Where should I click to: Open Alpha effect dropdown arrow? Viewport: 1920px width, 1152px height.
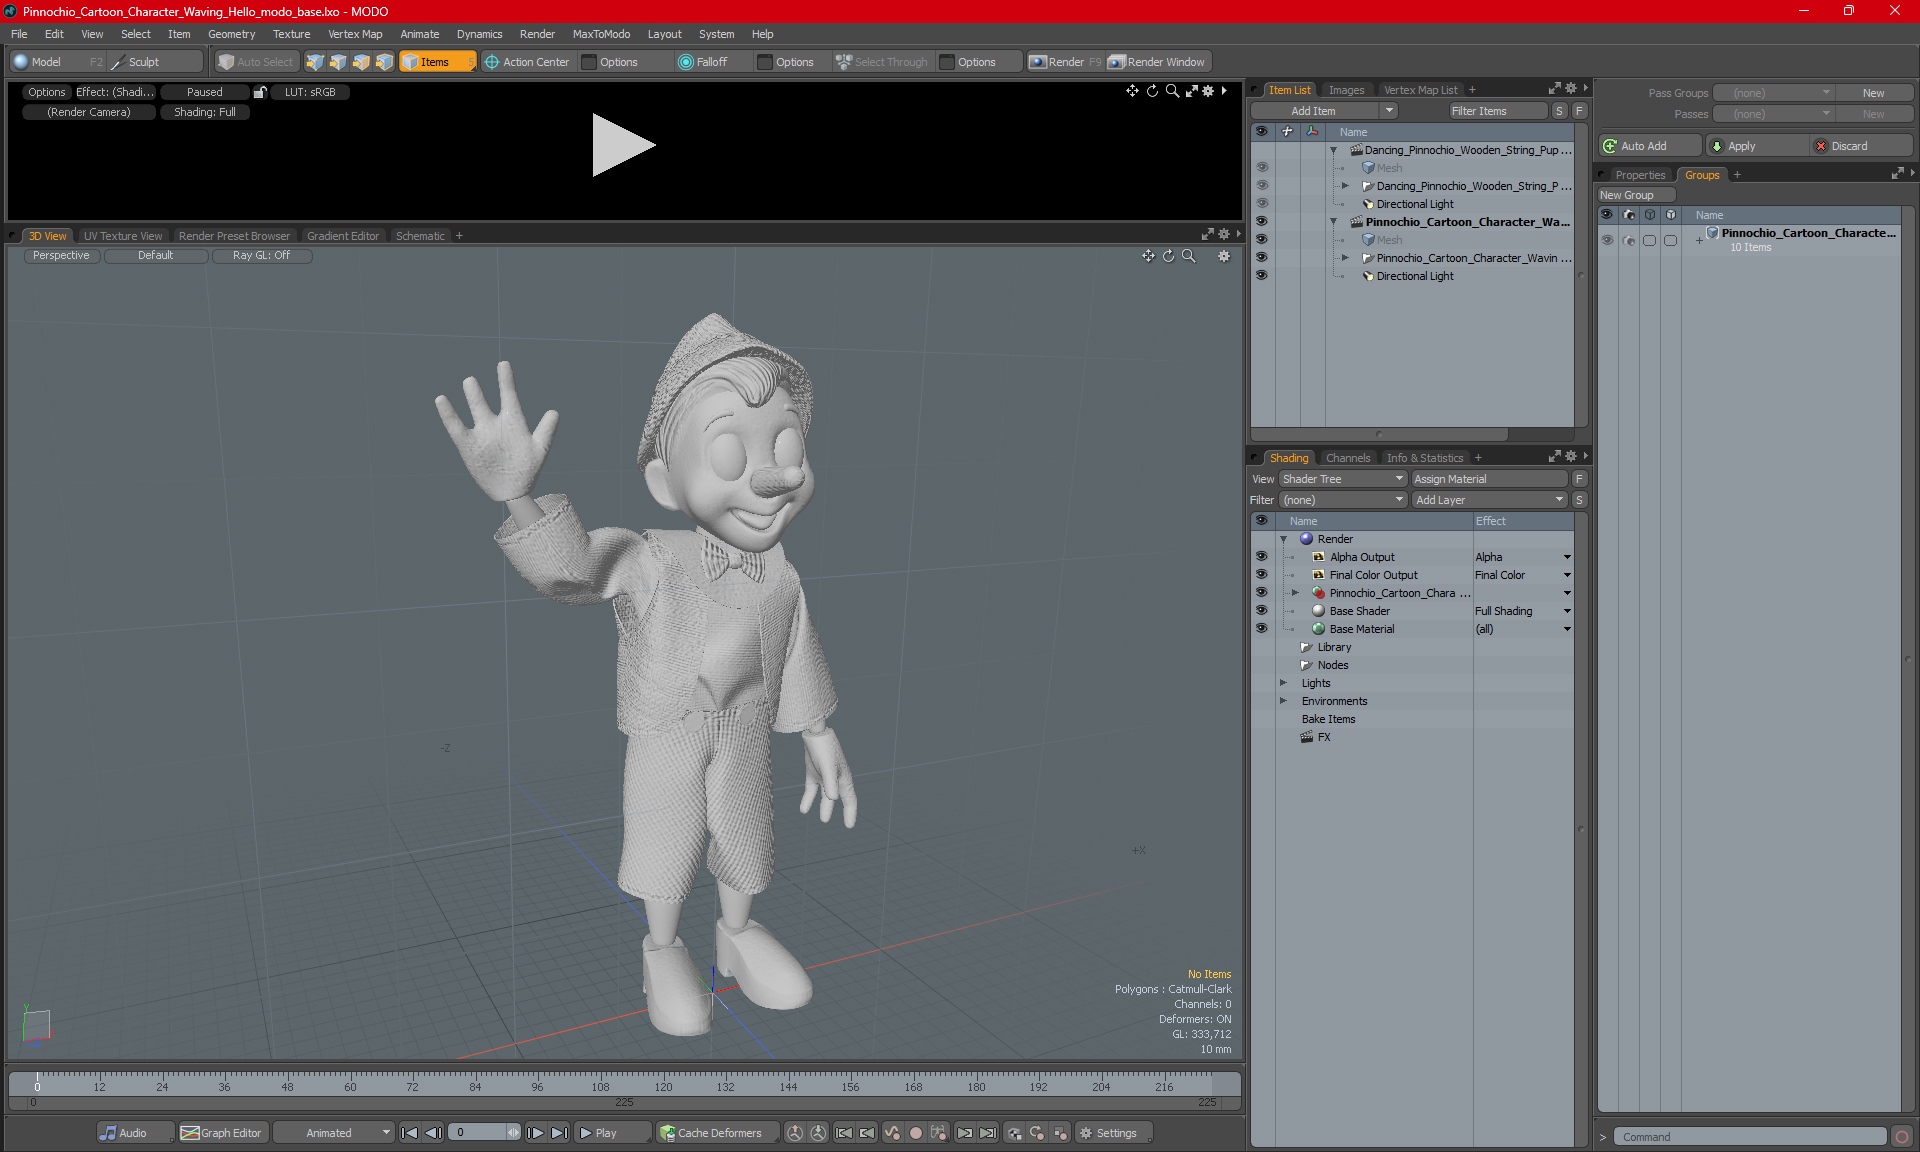click(1567, 557)
